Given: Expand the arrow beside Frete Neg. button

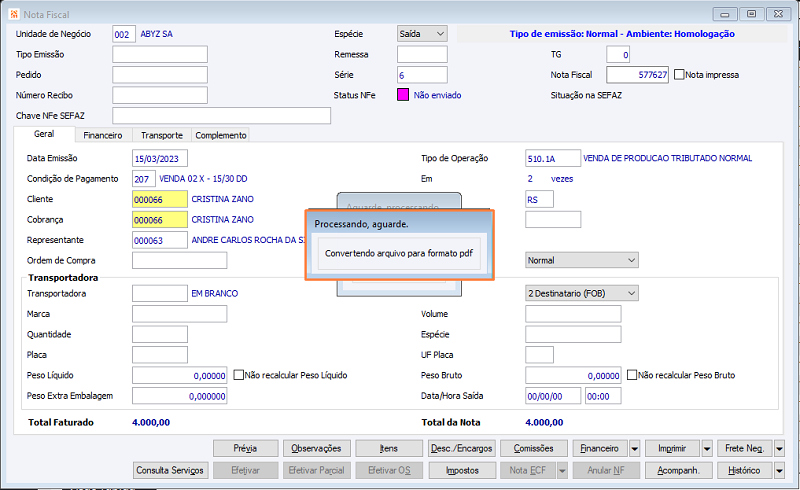Looking at the screenshot, I should (780, 449).
